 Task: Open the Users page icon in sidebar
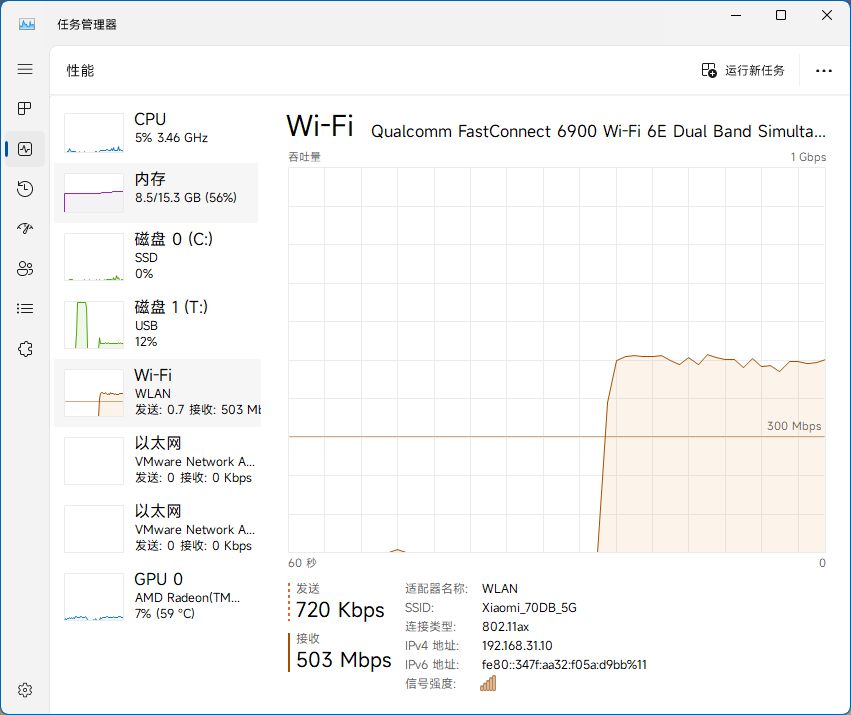(x=25, y=268)
